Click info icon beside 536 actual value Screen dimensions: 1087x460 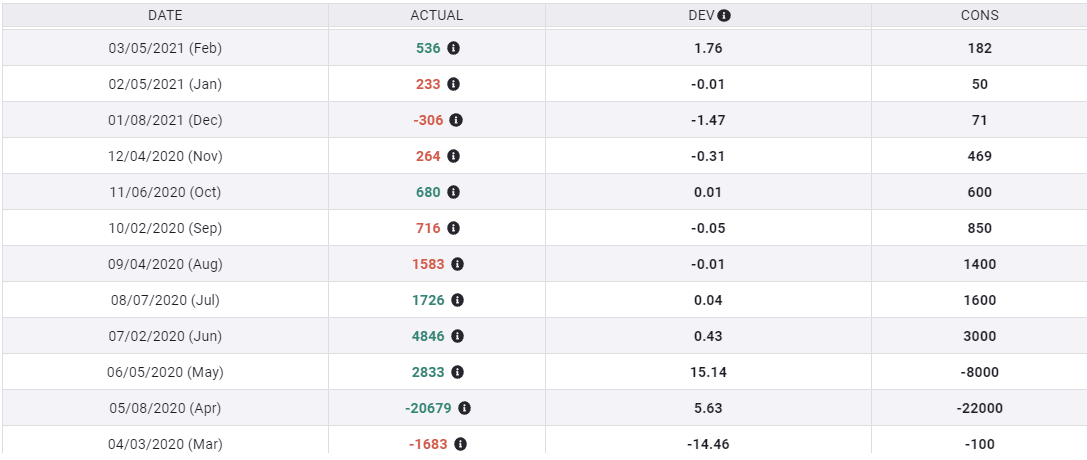tap(453, 48)
